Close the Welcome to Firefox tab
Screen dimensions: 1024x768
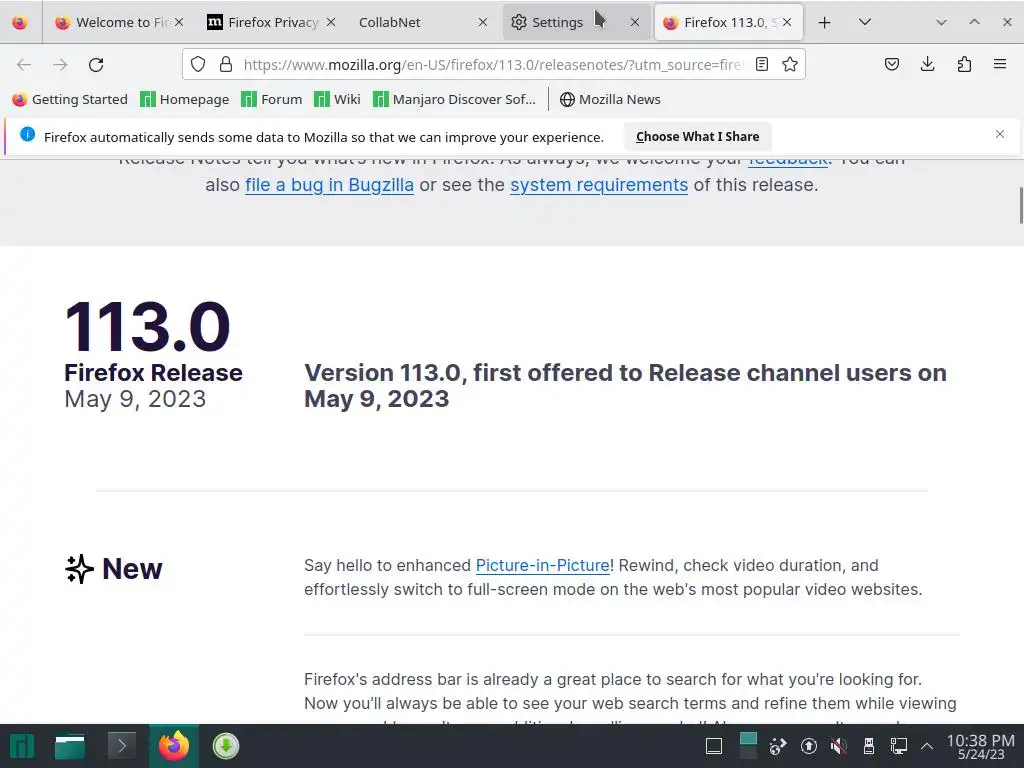[179, 22]
